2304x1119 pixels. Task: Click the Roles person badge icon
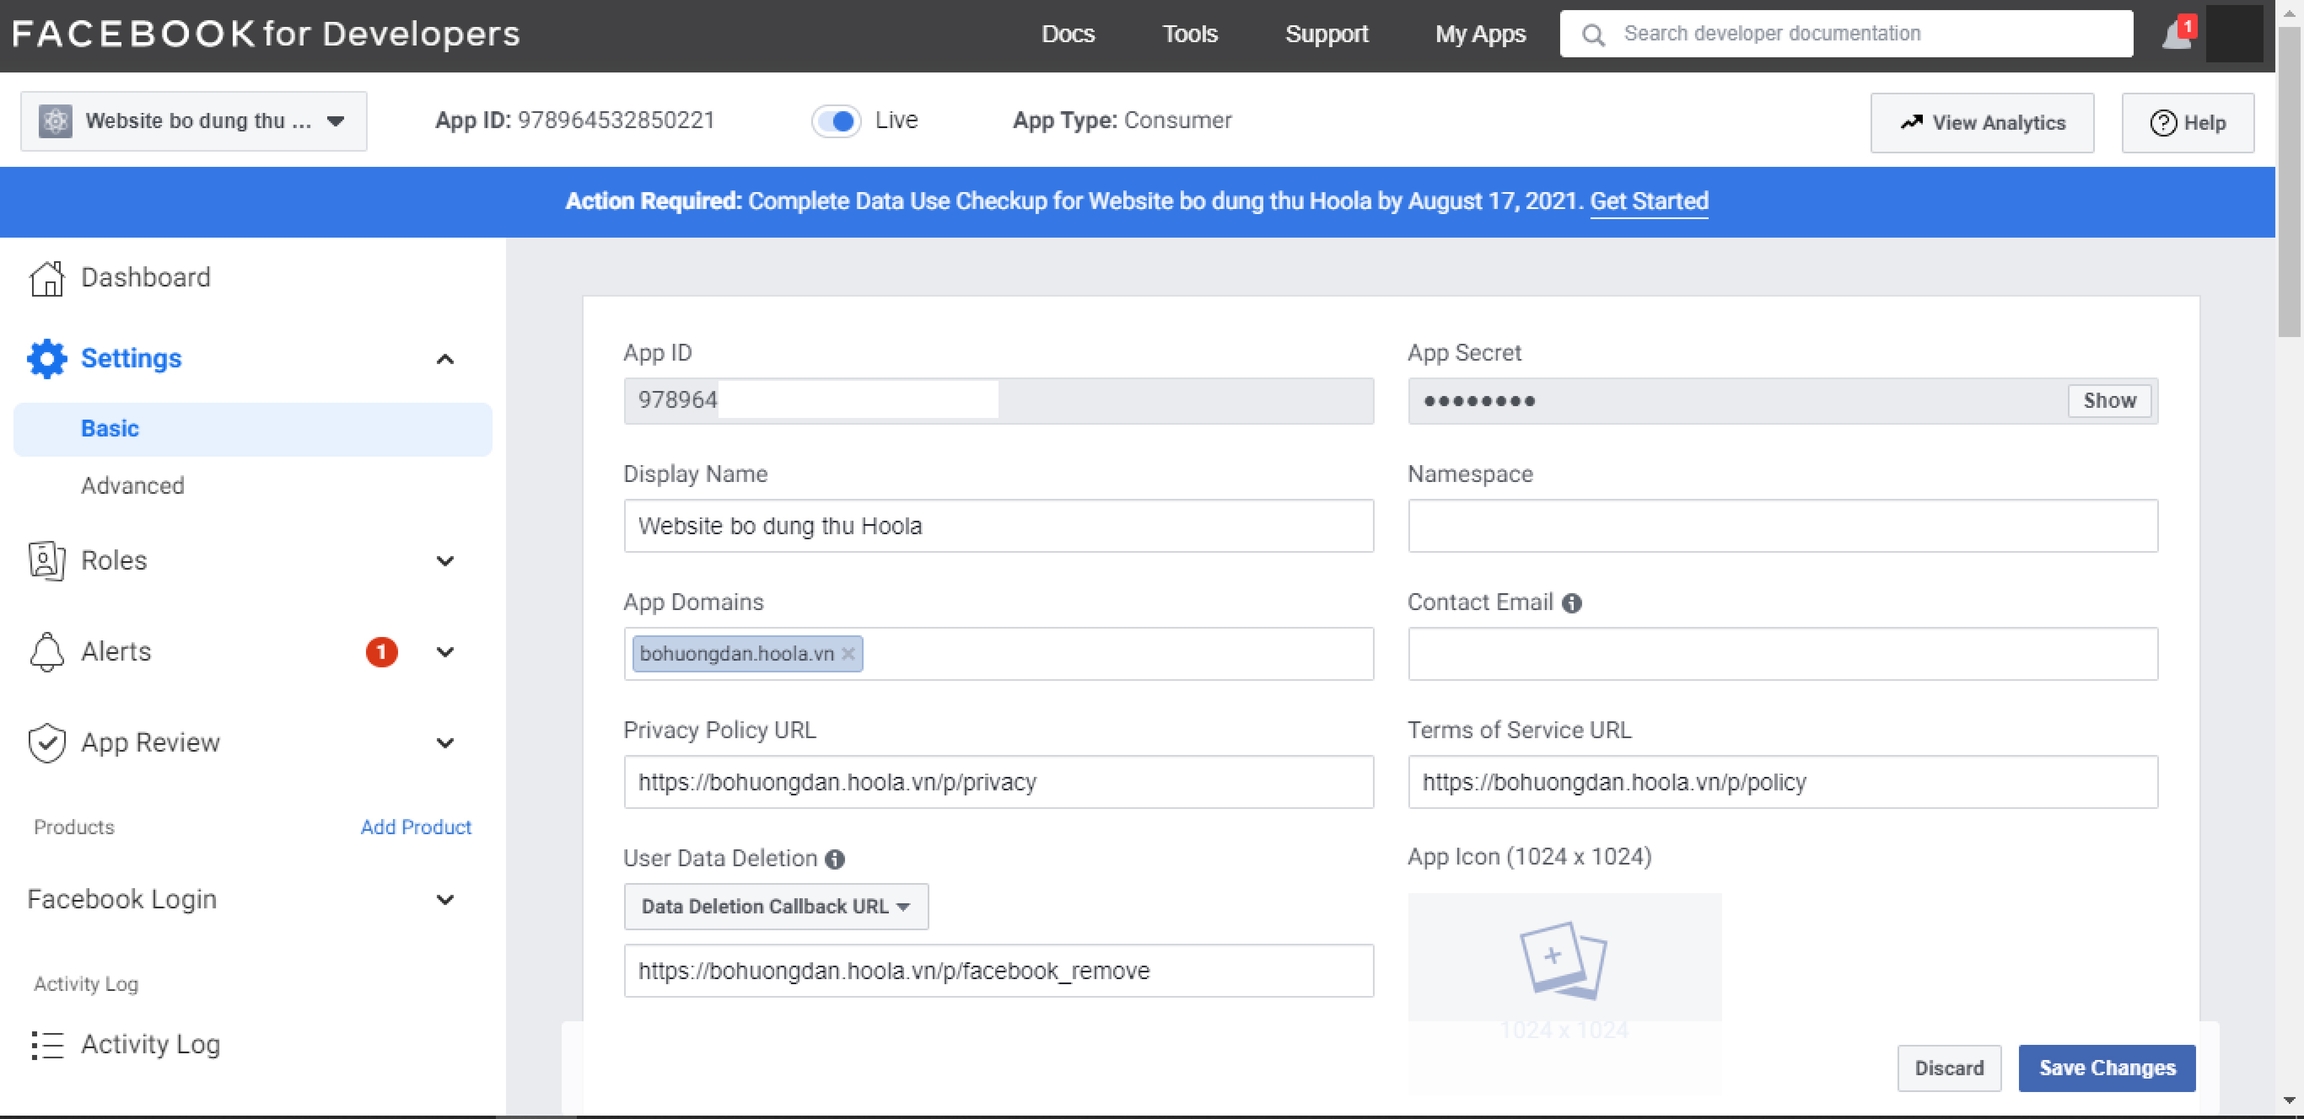(46, 560)
